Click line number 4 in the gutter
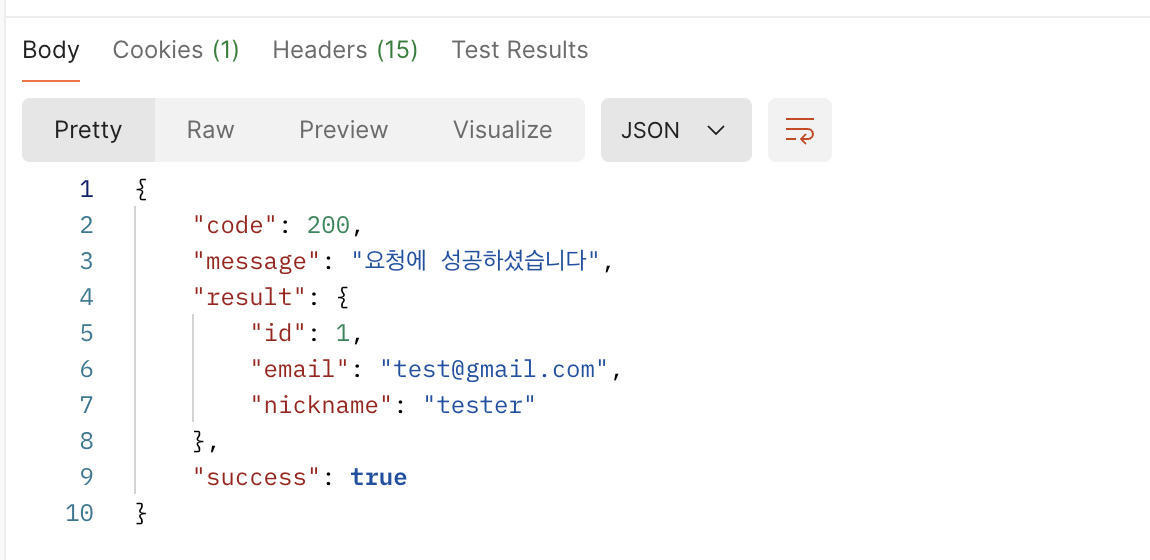This screenshot has height=560, width=1150. click(x=86, y=297)
